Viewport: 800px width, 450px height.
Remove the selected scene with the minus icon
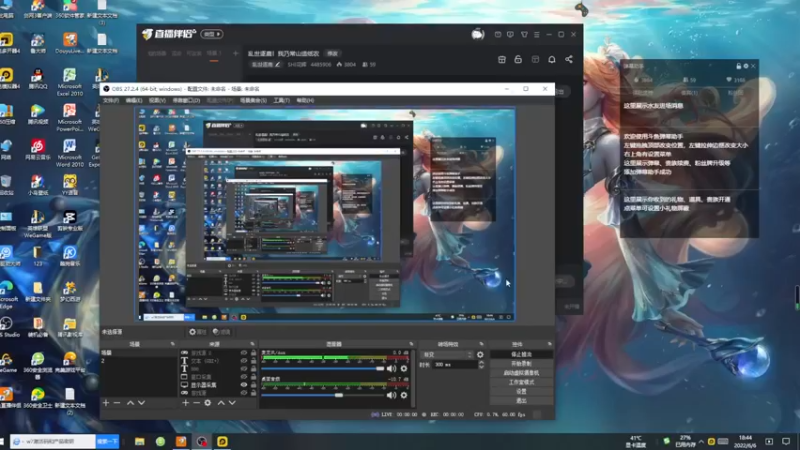(x=117, y=403)
